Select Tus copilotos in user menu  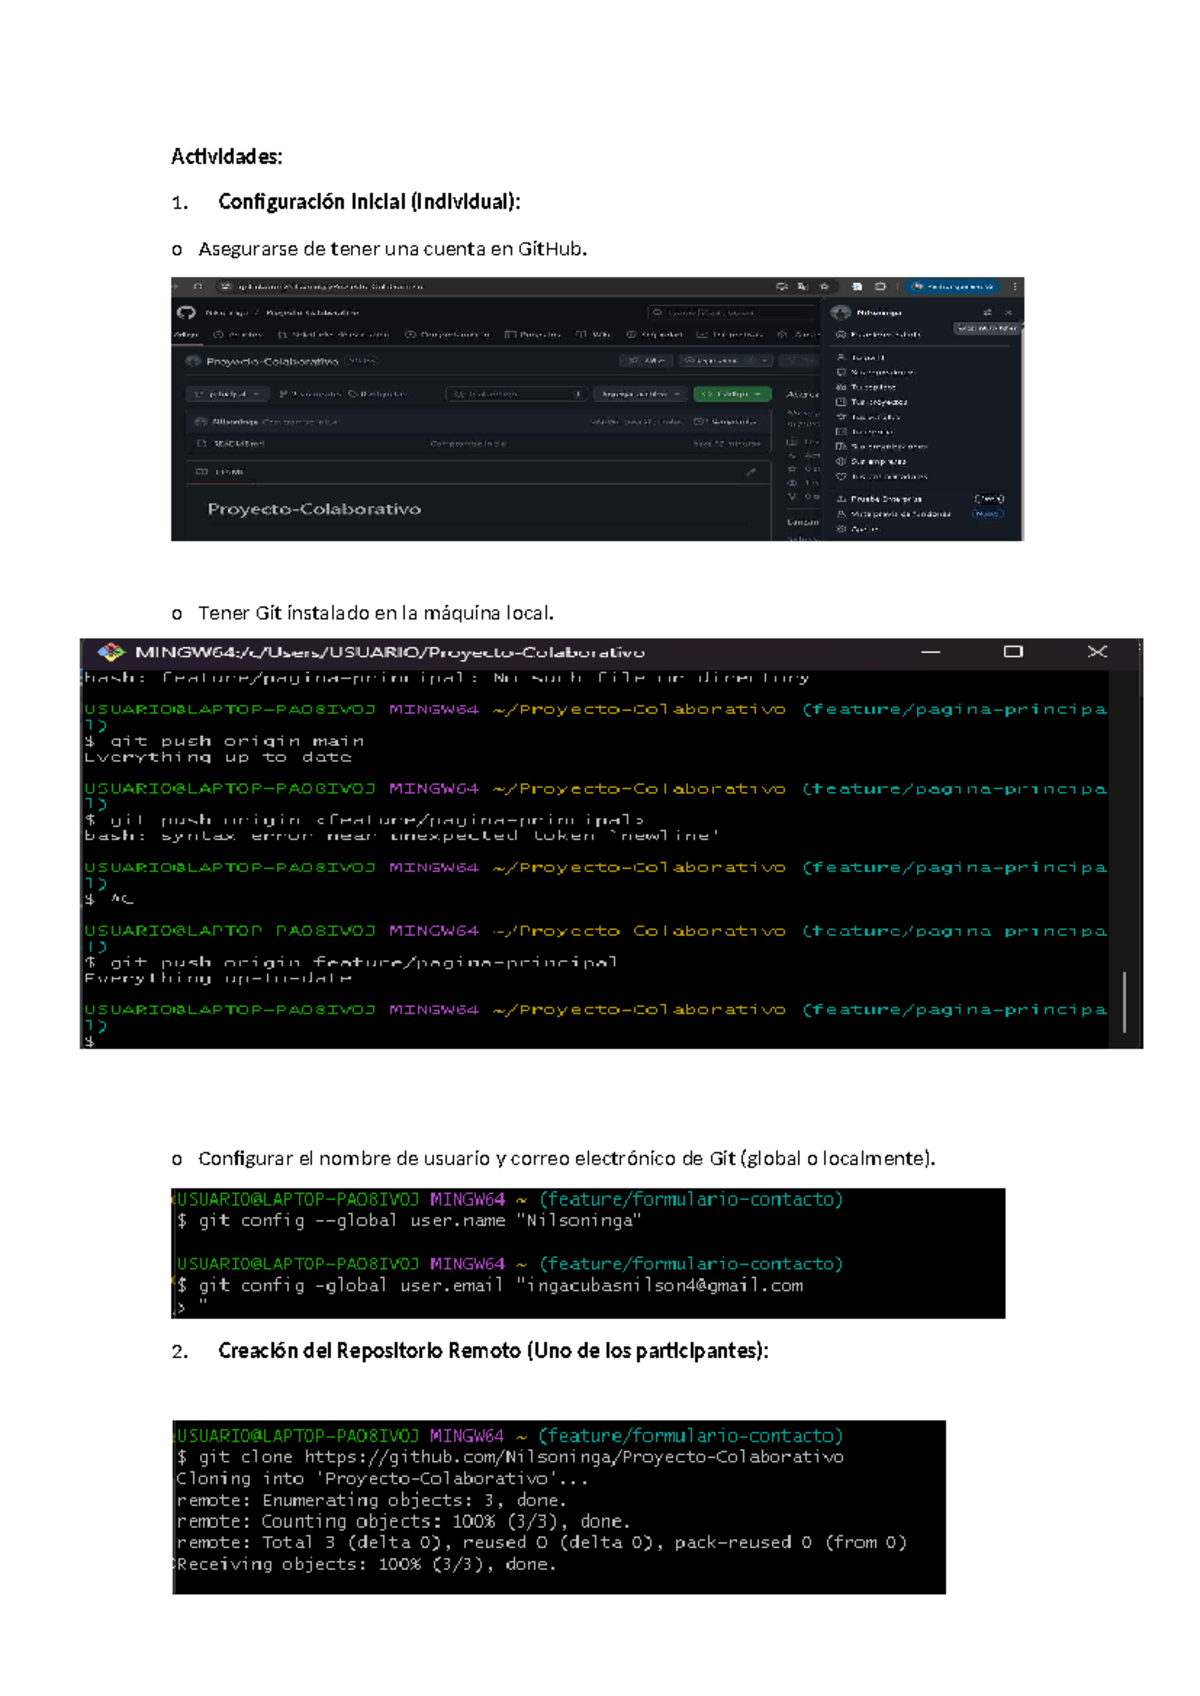[867, 387]
